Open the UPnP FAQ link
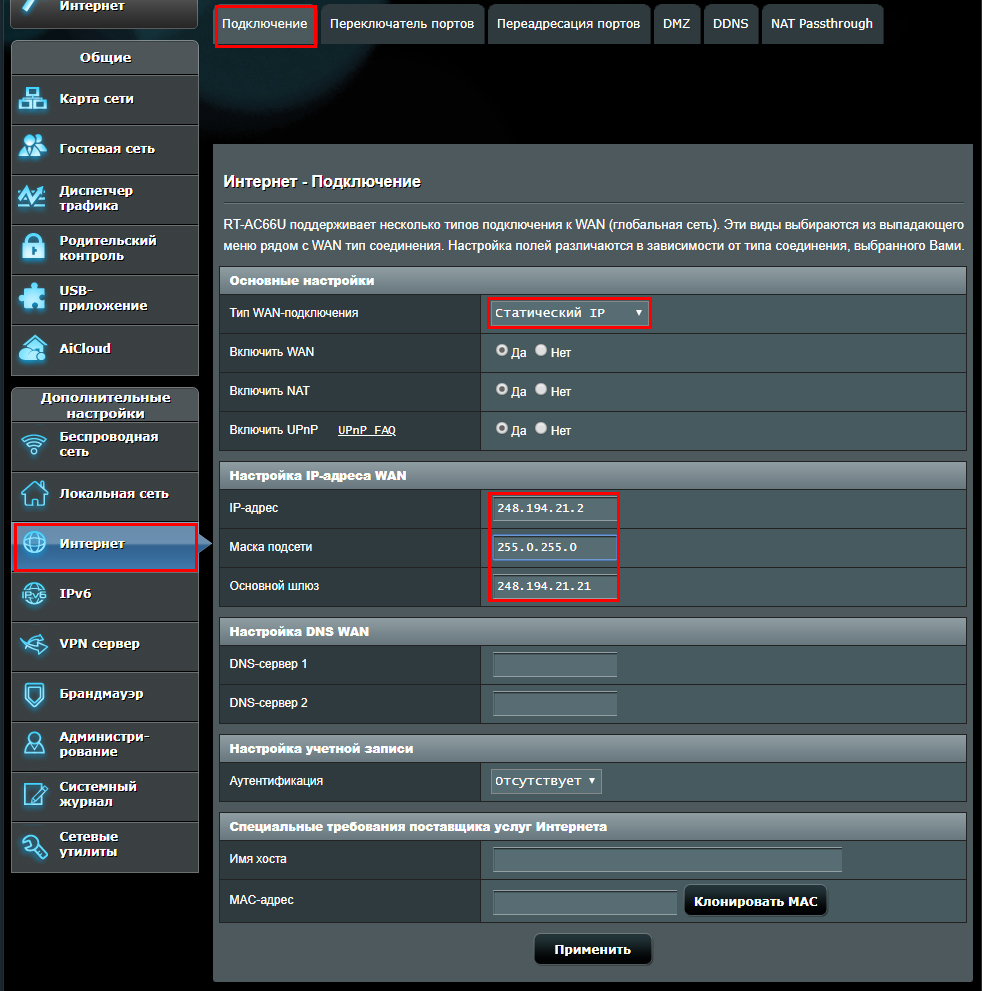The width and height of the screenshot is (982, 991). (x=366, y=430)
